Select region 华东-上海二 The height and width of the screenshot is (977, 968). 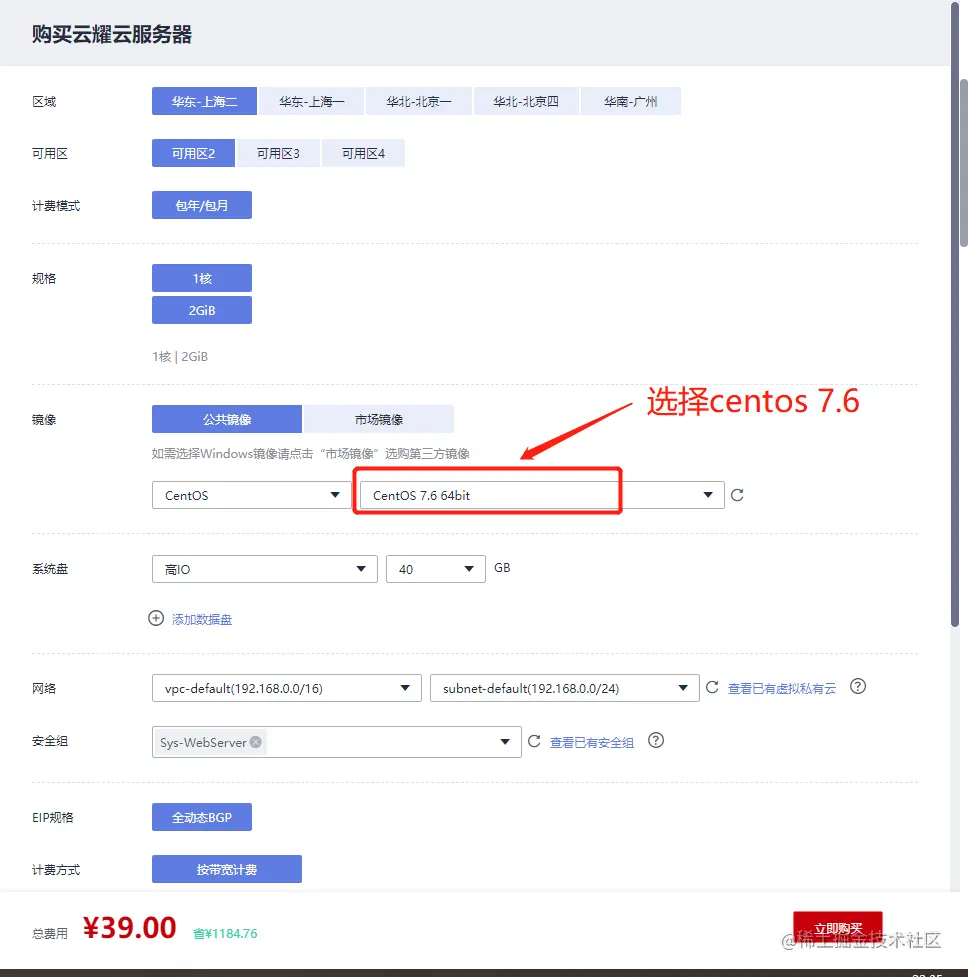pyautogui.click(x=204, y=101)
